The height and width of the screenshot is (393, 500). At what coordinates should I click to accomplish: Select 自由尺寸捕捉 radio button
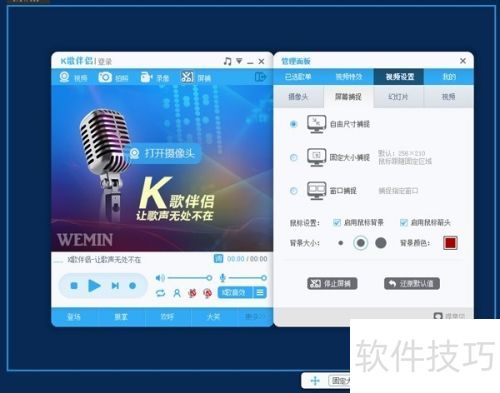pos(293,124)
